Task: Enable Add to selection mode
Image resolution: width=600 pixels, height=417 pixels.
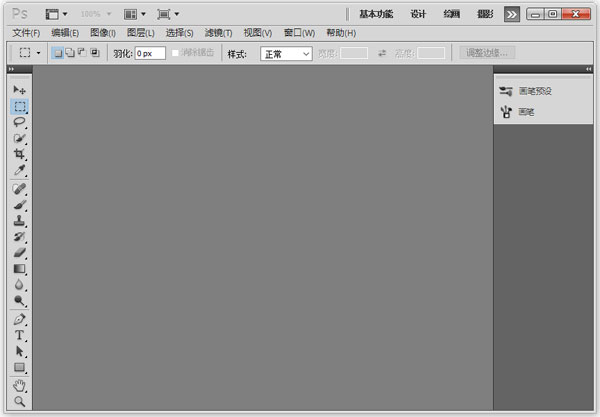Action: pos(69,53)
